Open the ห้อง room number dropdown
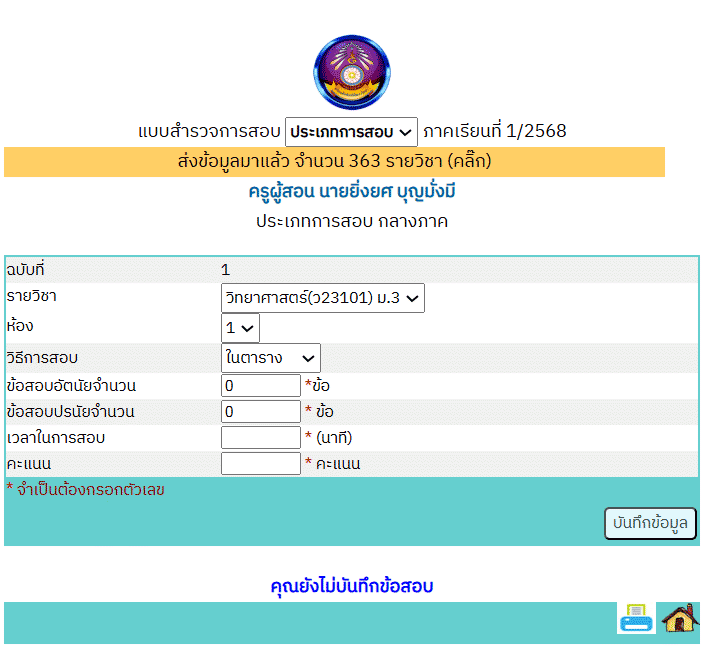The width and height of the screenshot is (706, 652). tap(240, 328)
